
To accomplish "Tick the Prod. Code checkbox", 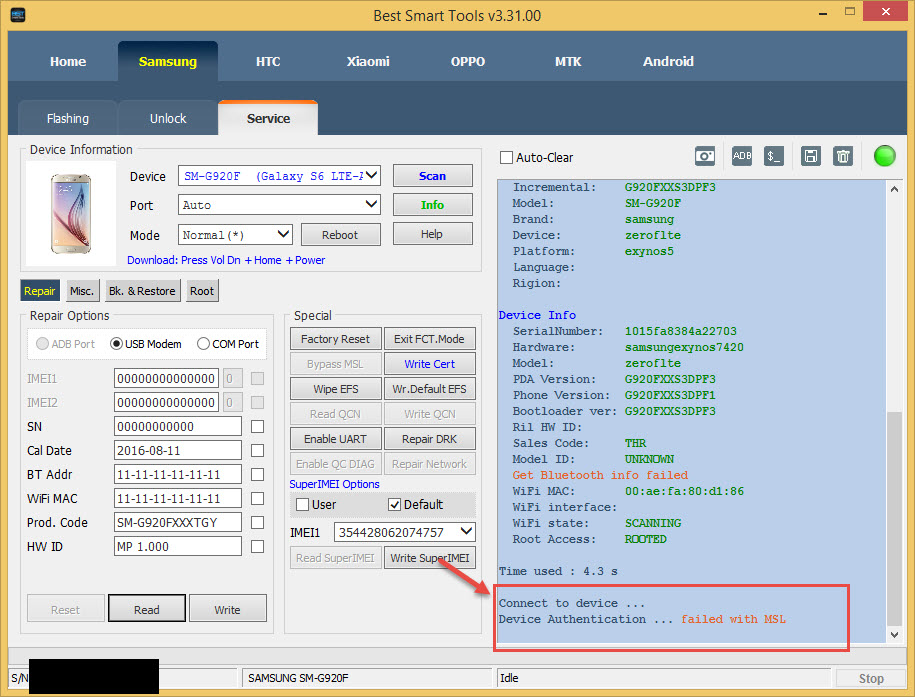I will (x=257, y=522).
